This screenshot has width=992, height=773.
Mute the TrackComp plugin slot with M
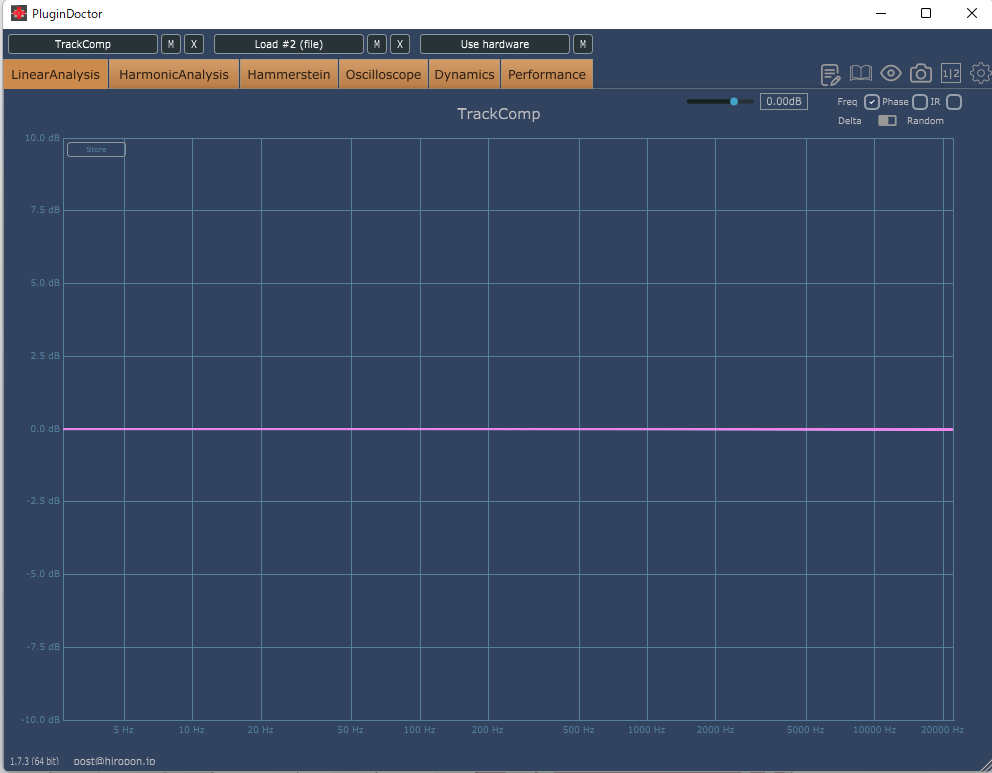point(171,44)
